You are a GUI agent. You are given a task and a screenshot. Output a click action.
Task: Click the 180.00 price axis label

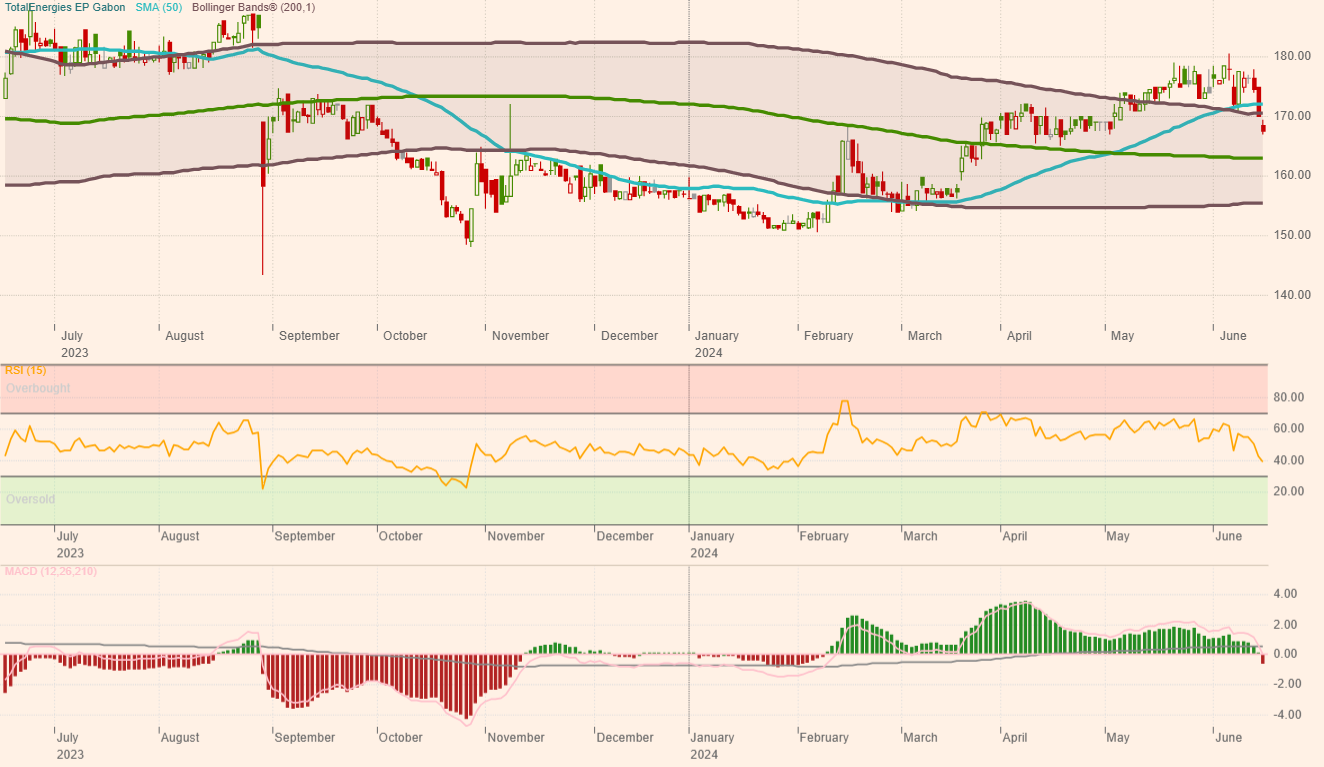[1294, 56]
